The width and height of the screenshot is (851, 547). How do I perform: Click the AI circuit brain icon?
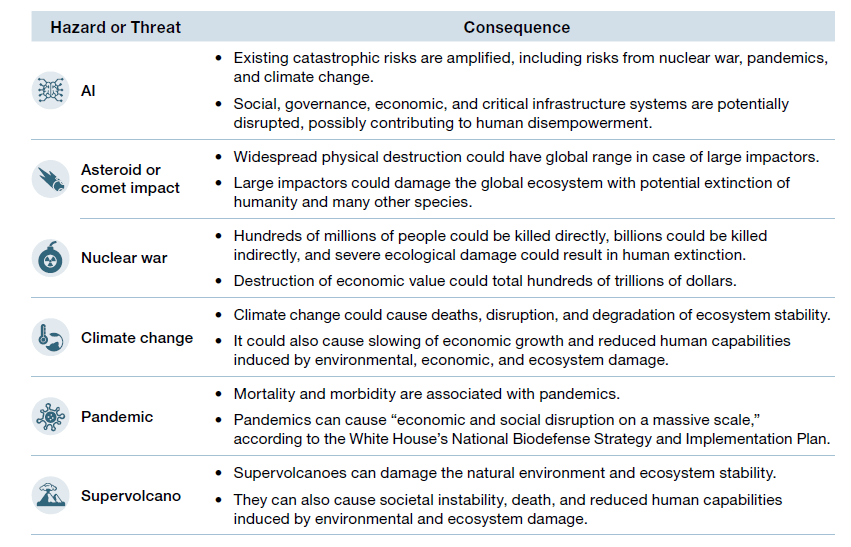coord(48,91)
